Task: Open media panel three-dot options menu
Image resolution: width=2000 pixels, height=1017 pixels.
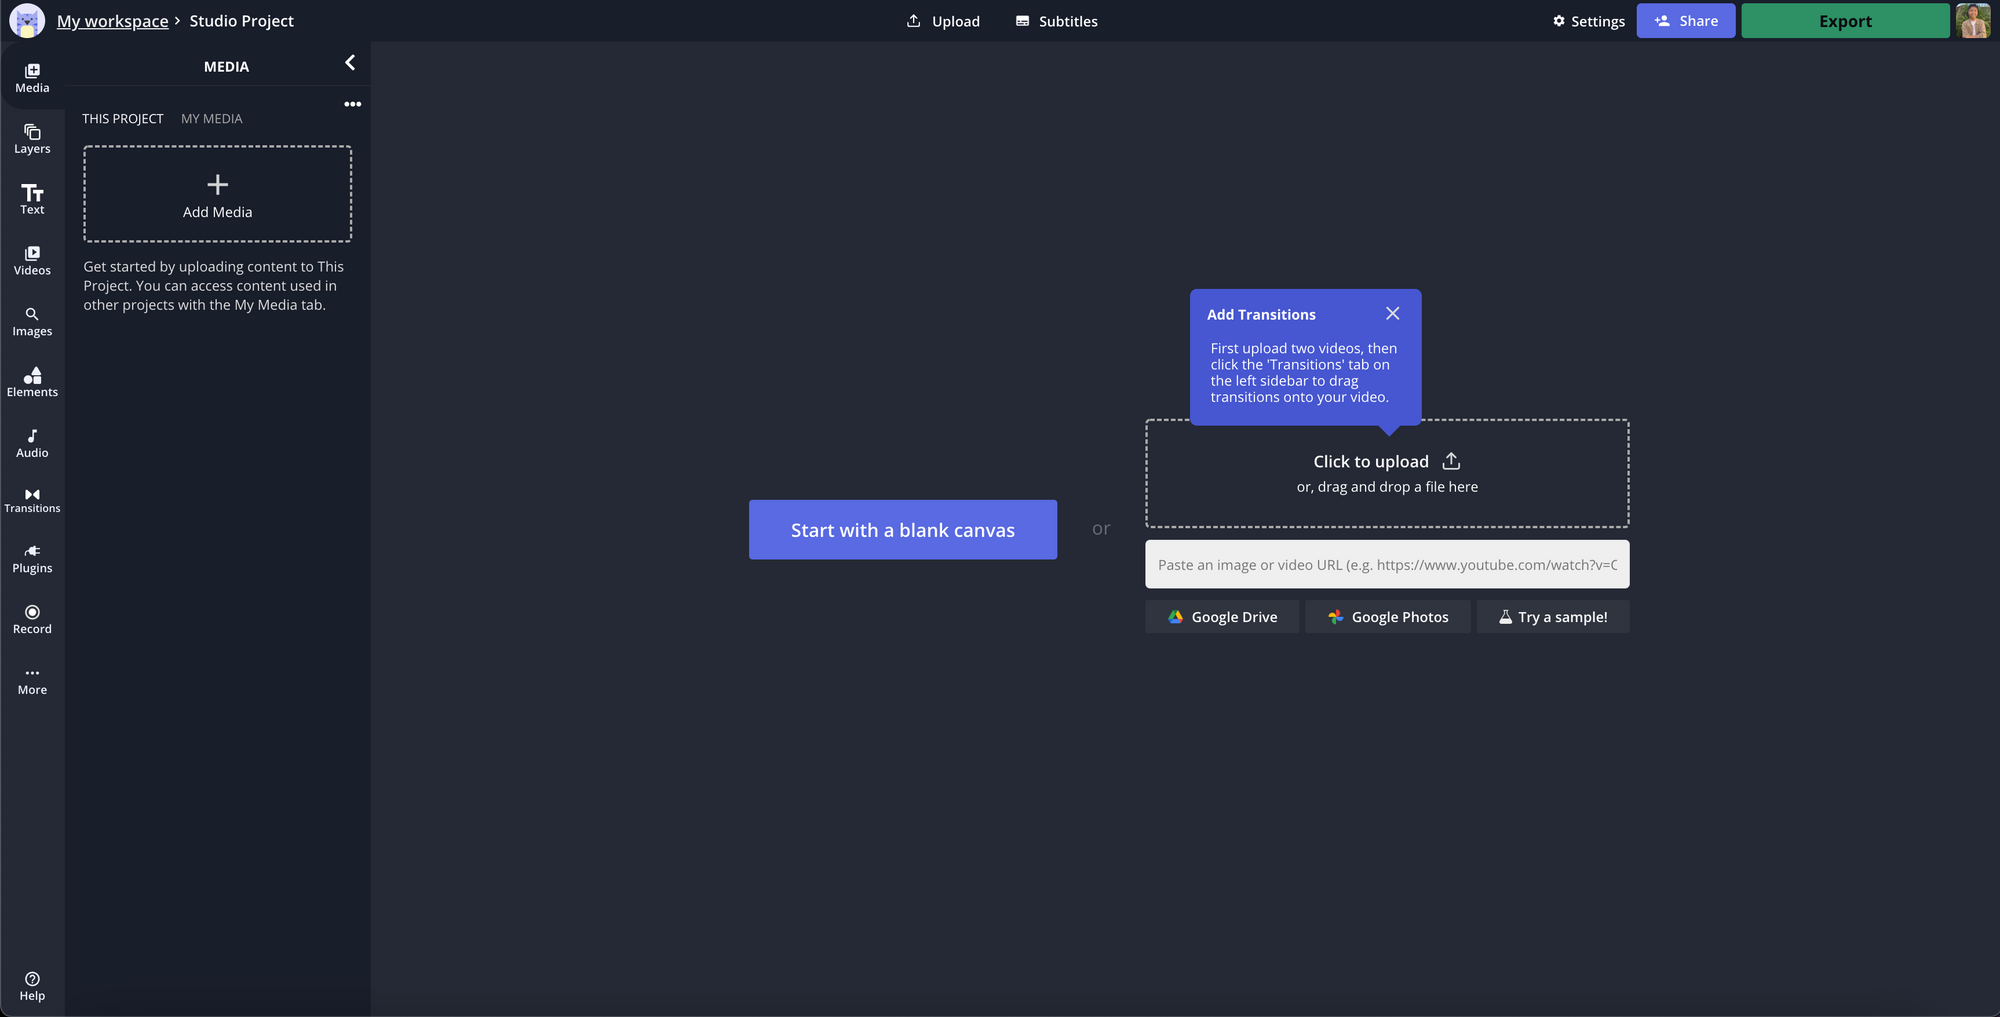Action: 352,104
